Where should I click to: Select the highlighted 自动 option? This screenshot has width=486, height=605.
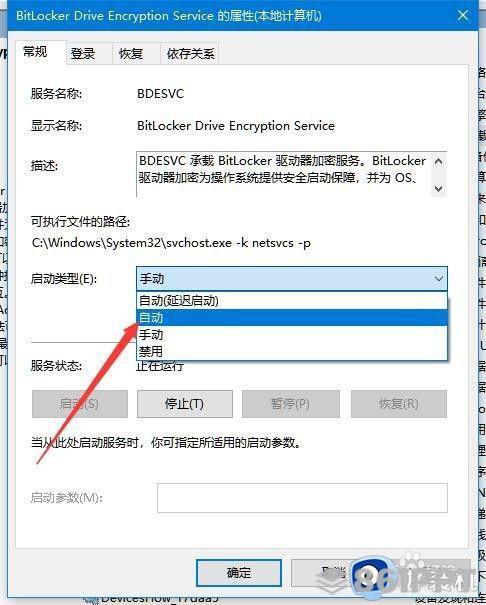292,318
